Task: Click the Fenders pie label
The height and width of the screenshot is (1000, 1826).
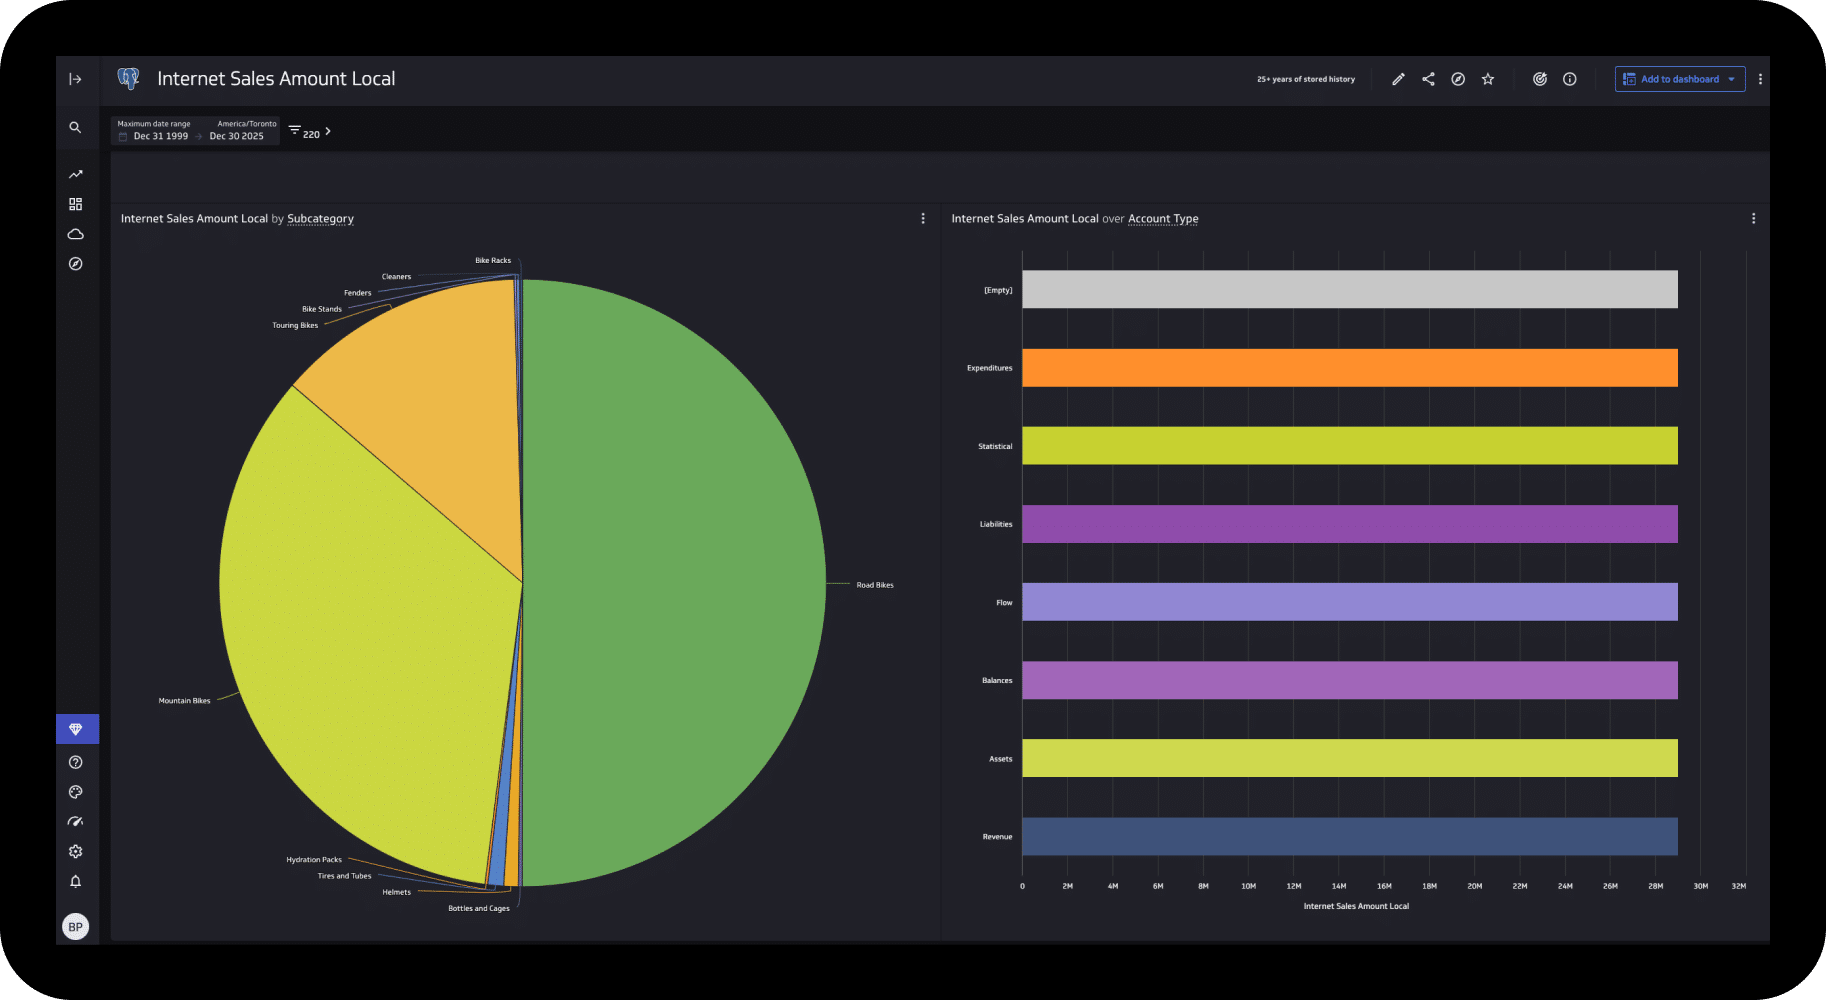Action: pos(358,293)
